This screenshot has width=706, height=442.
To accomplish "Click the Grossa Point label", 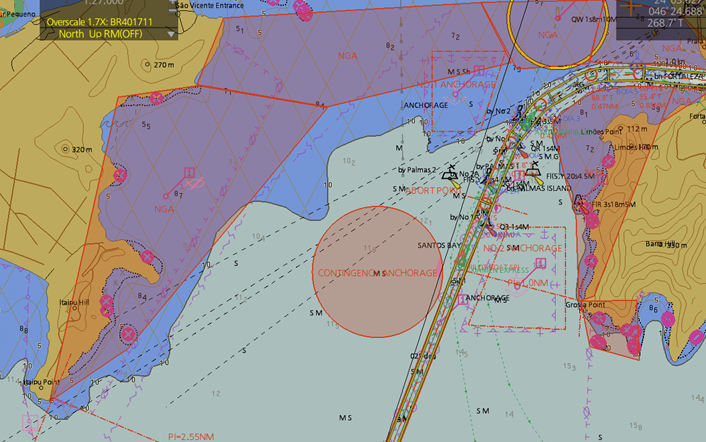I will pyautogui.click(x=588, y=304).
